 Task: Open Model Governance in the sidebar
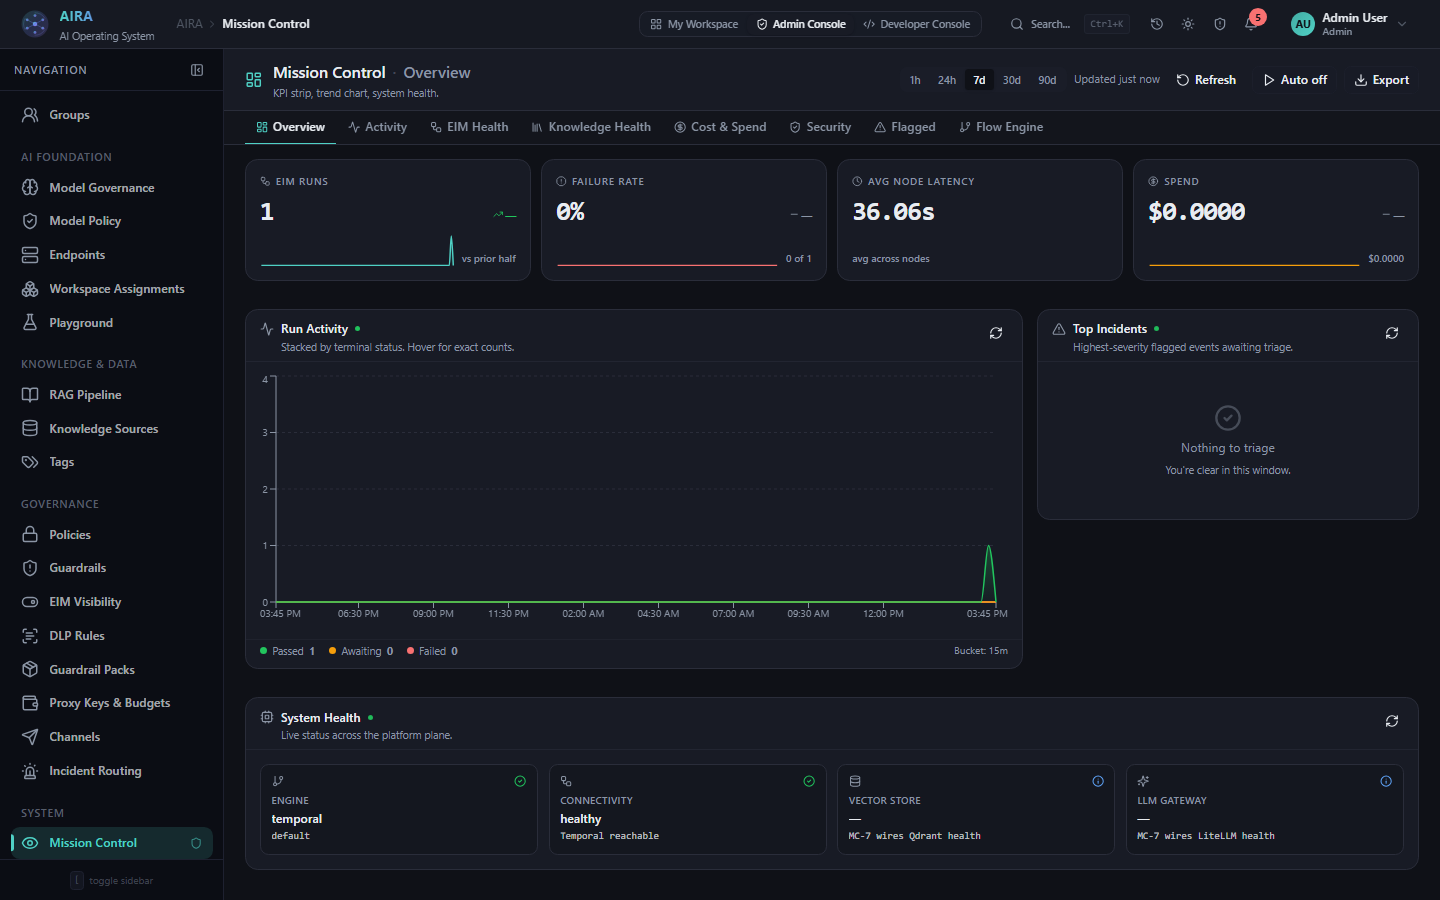tap(112, 188)
